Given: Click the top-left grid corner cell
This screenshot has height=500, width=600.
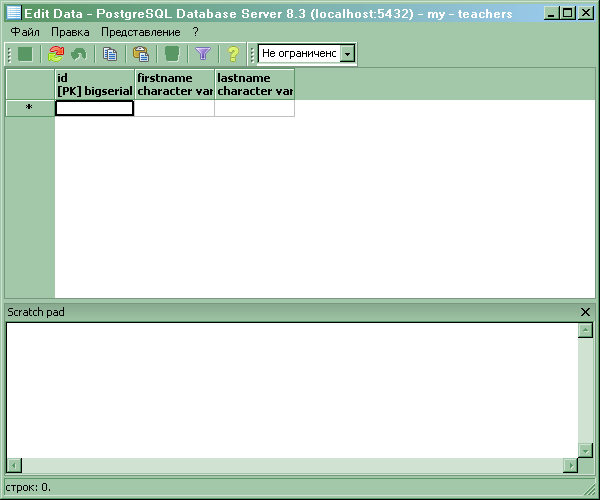Looking at the screenshot, I should (29, 84).
